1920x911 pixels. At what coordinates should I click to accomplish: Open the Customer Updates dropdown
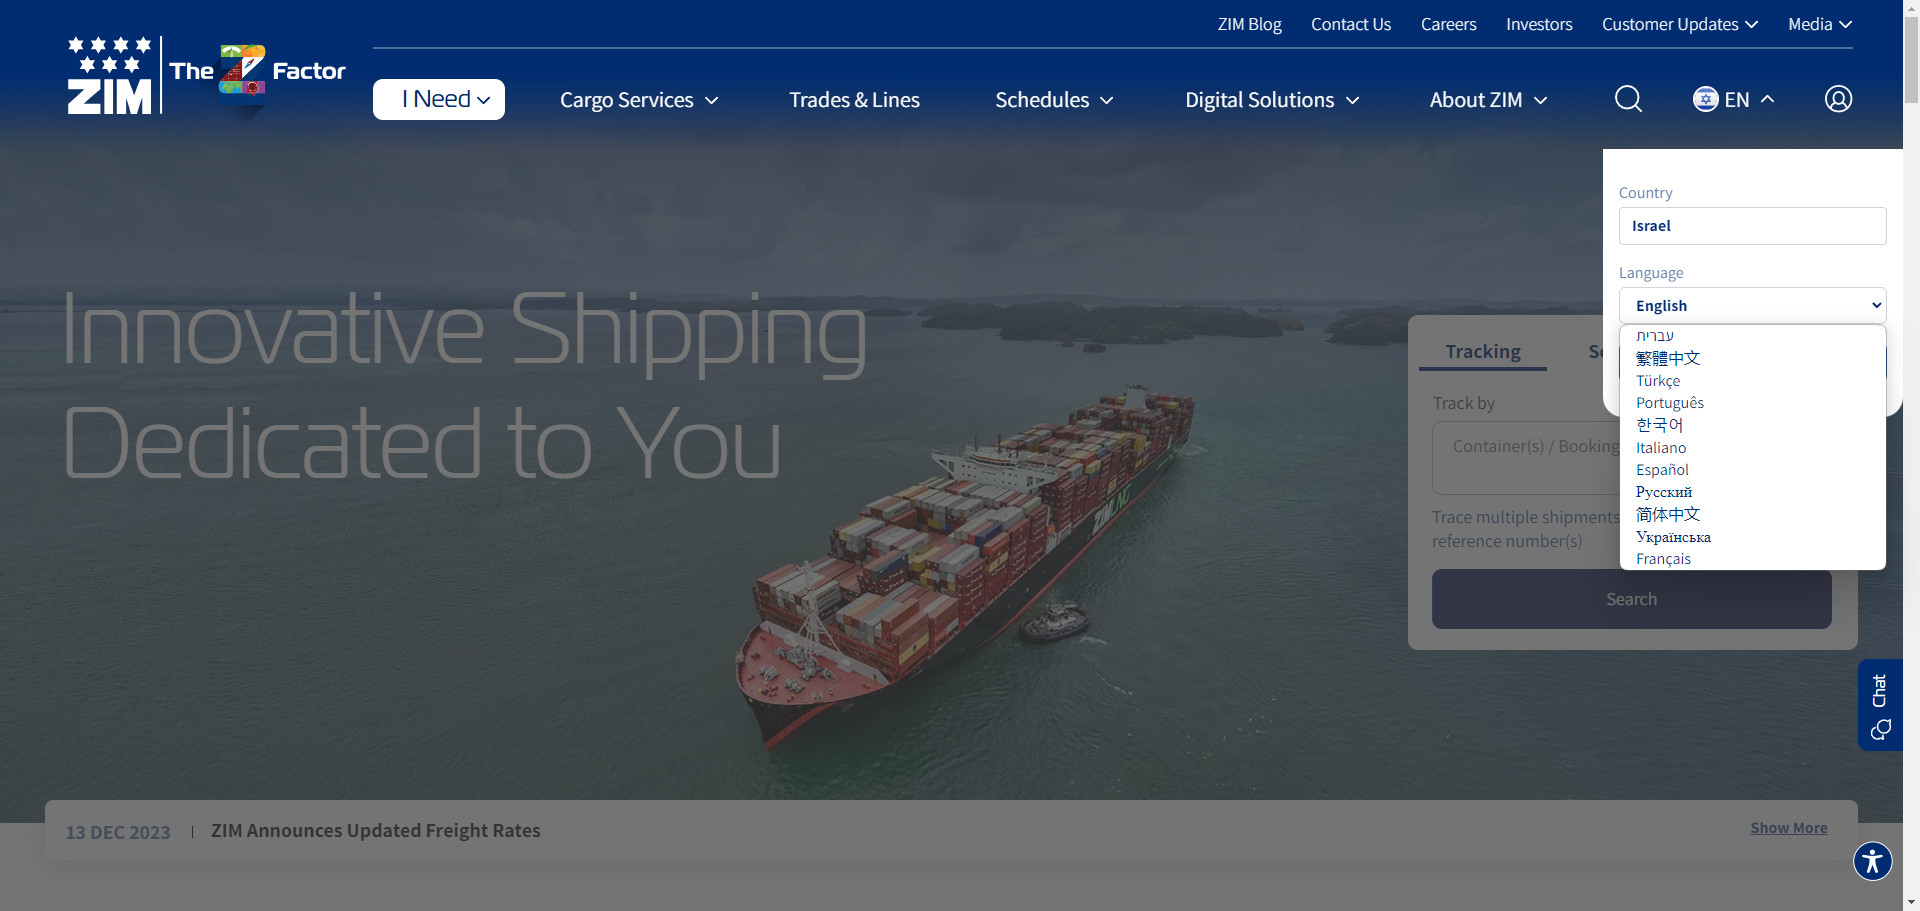(1680, 24)
